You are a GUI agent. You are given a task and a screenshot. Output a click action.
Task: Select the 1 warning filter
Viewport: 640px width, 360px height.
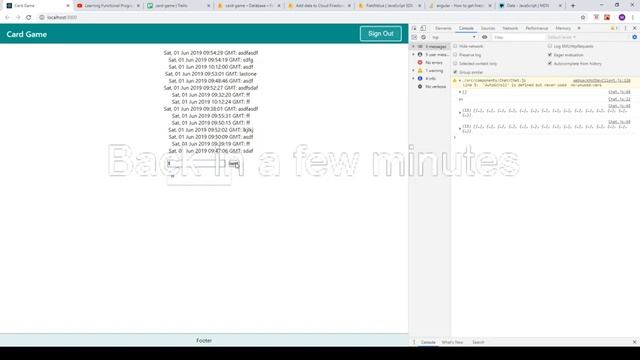coord(433,71)
